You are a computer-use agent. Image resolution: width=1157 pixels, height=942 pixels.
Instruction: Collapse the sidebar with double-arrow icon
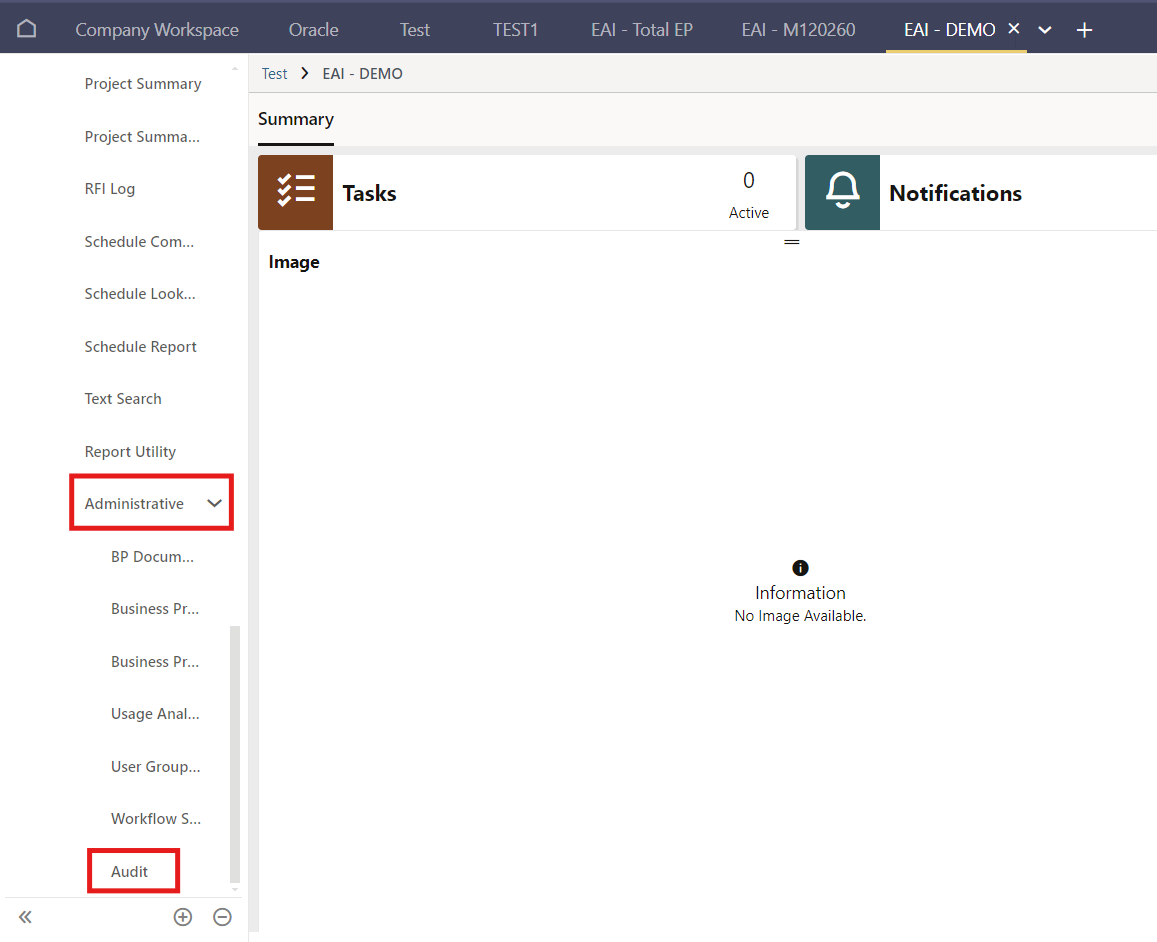point(25,917)
